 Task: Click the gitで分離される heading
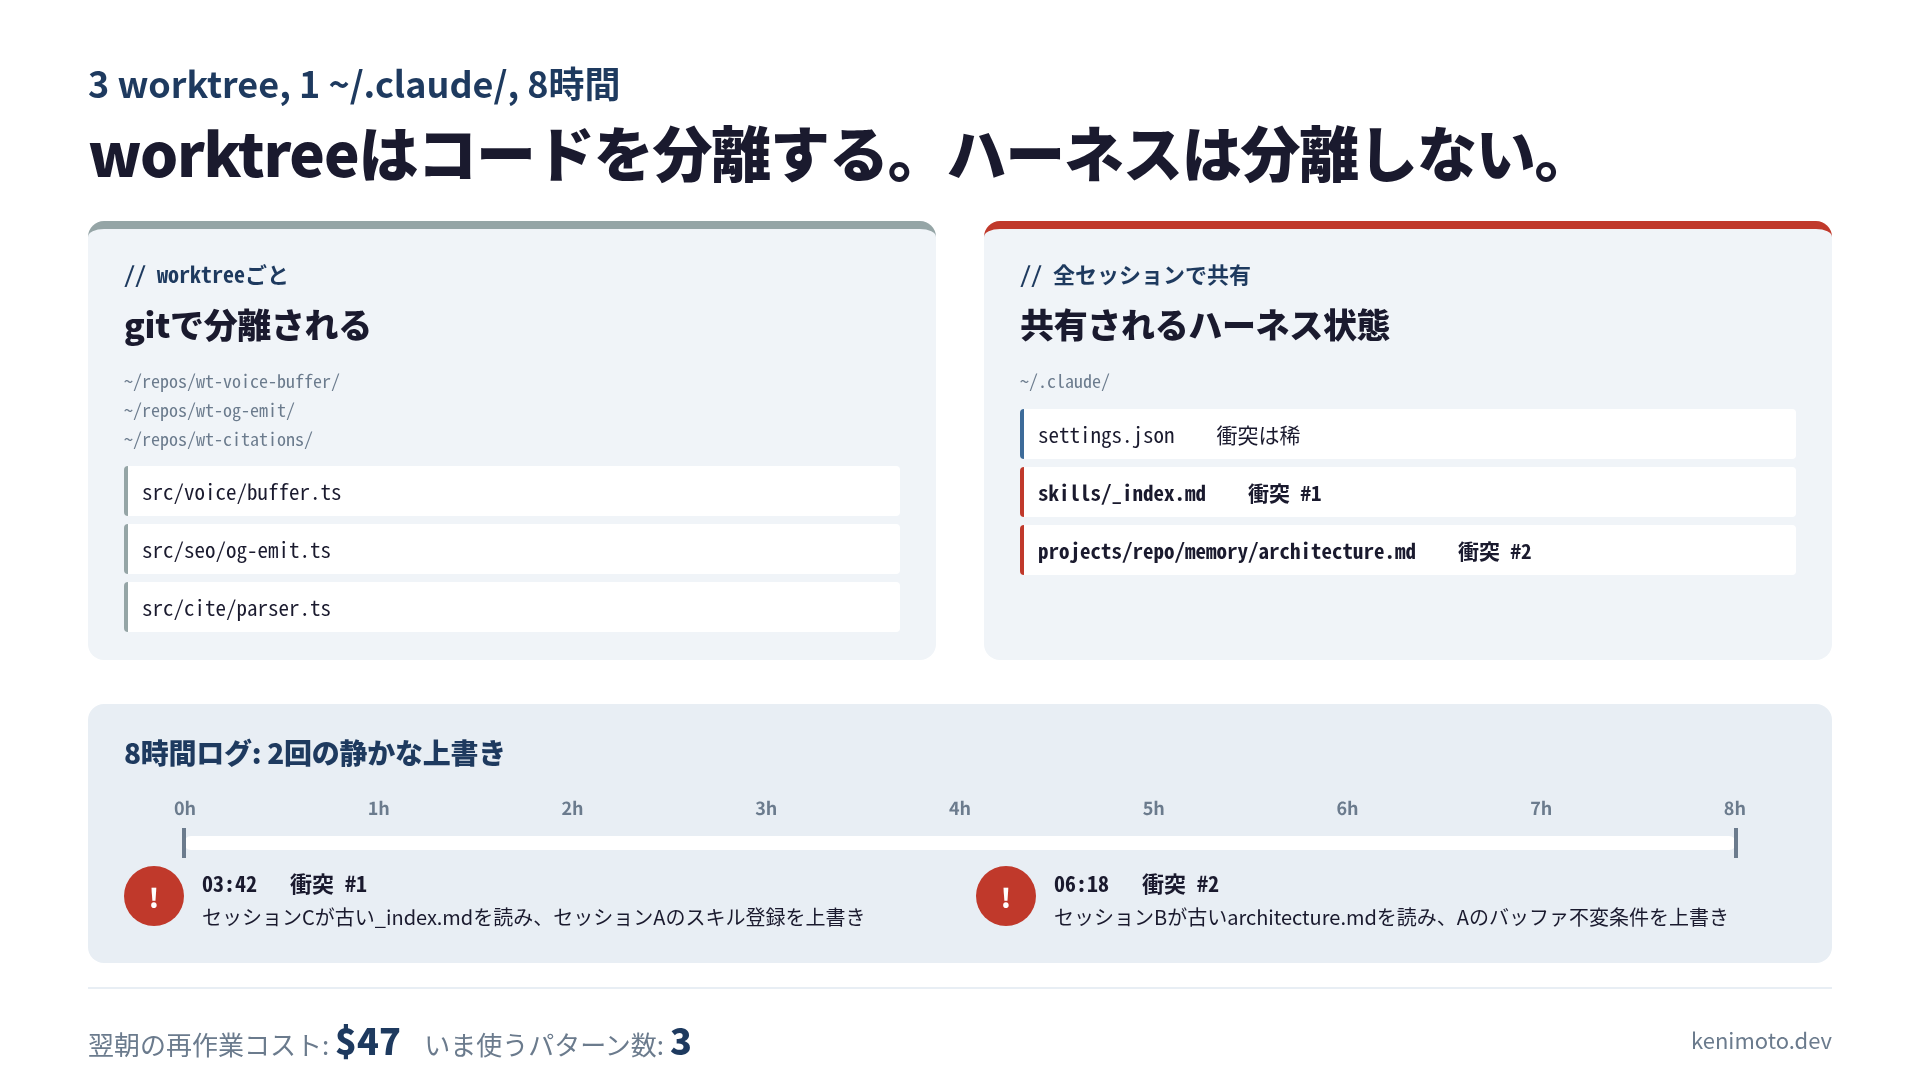(247, 326)
